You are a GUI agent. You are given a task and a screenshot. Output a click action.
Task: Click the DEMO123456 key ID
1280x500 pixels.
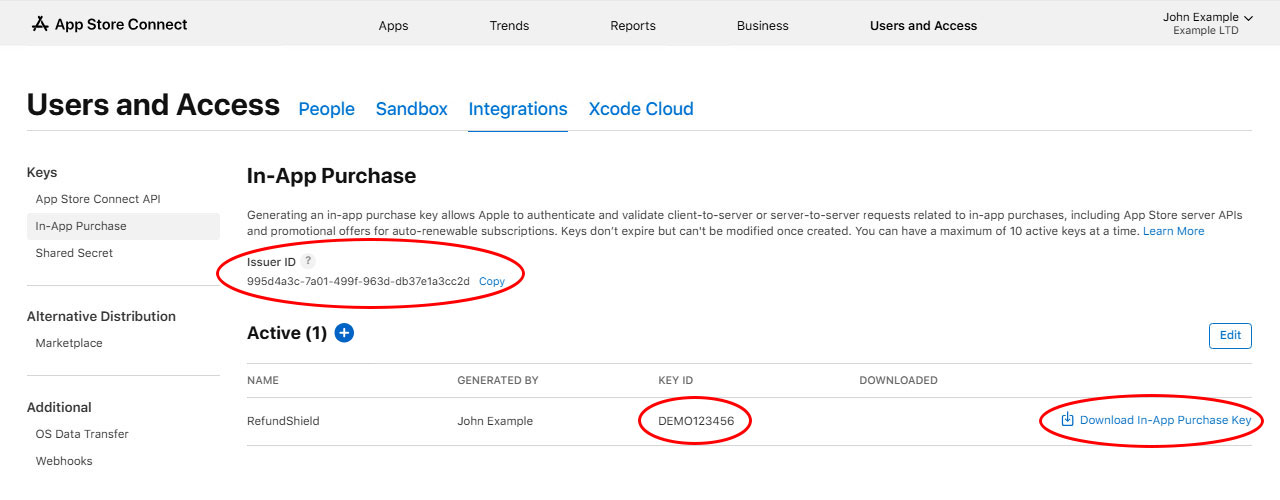tap(696, 421)
